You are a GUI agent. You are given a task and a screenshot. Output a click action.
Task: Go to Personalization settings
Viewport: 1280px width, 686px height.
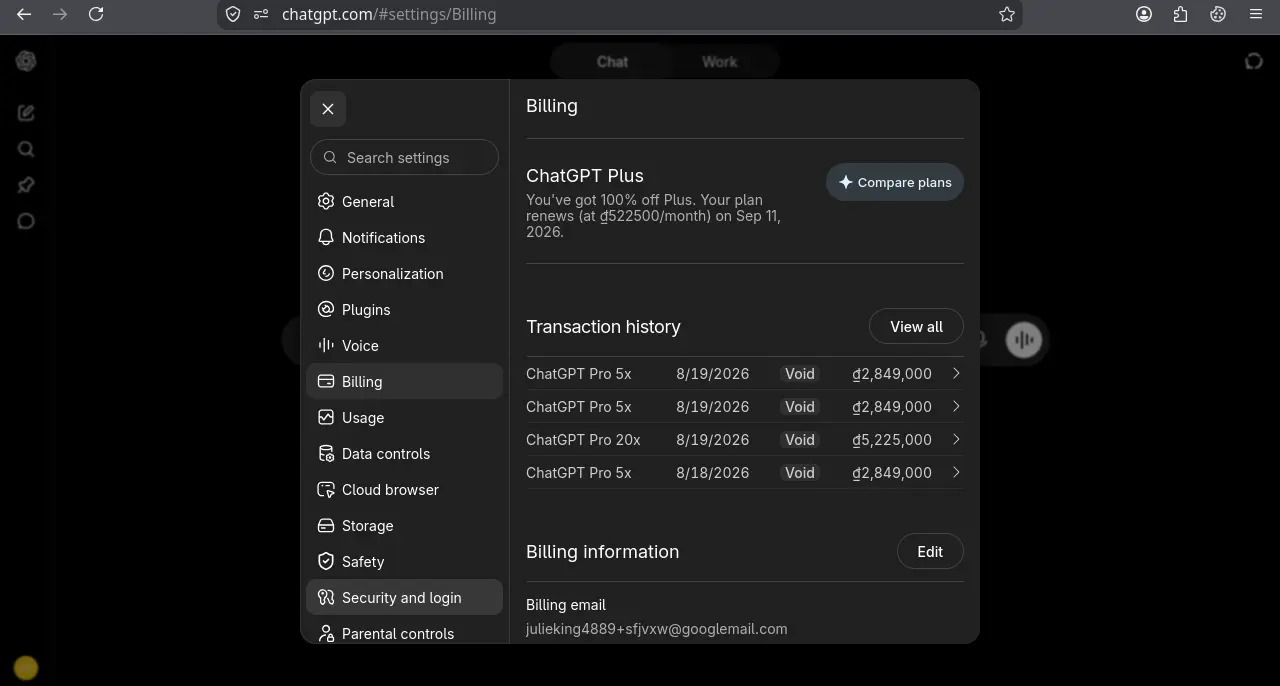click(x=404, y=273)
